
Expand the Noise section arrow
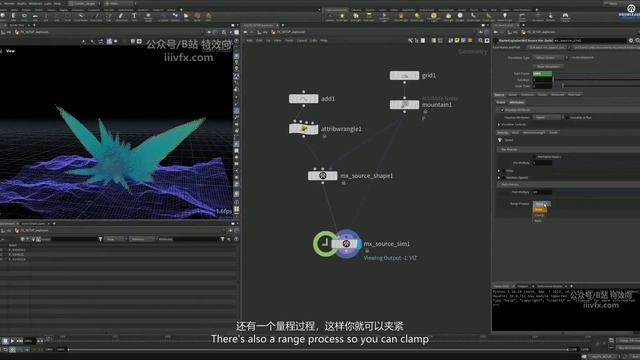pos(499,171)
